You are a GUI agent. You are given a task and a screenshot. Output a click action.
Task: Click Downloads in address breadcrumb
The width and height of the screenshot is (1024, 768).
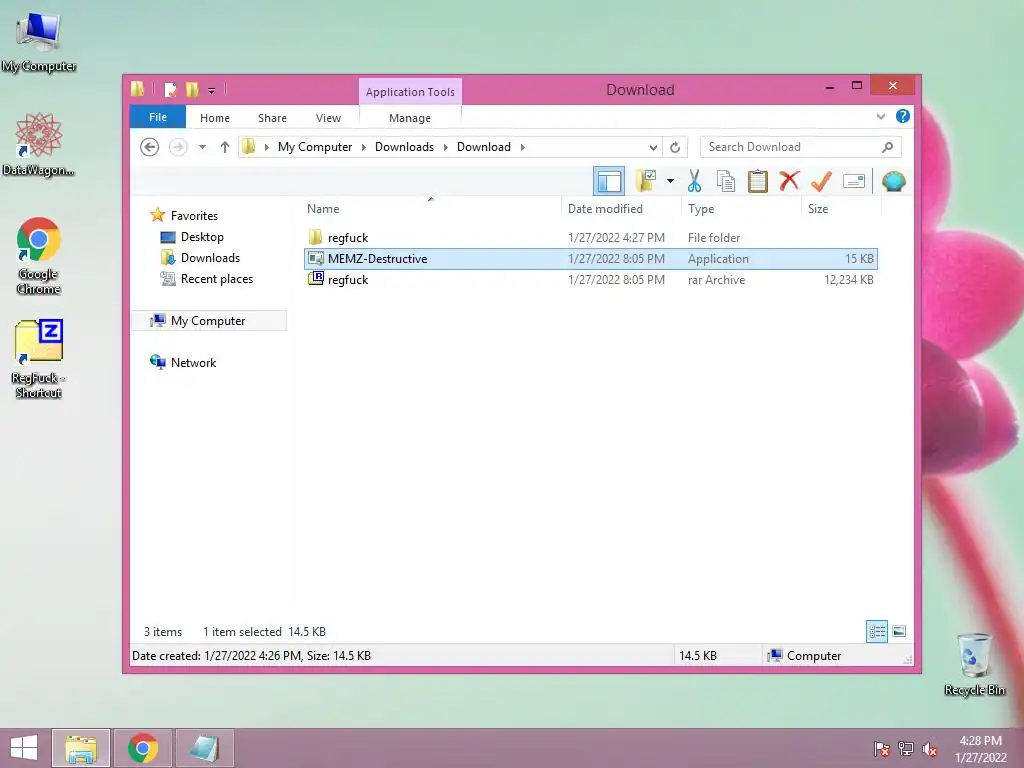(404, 147)
